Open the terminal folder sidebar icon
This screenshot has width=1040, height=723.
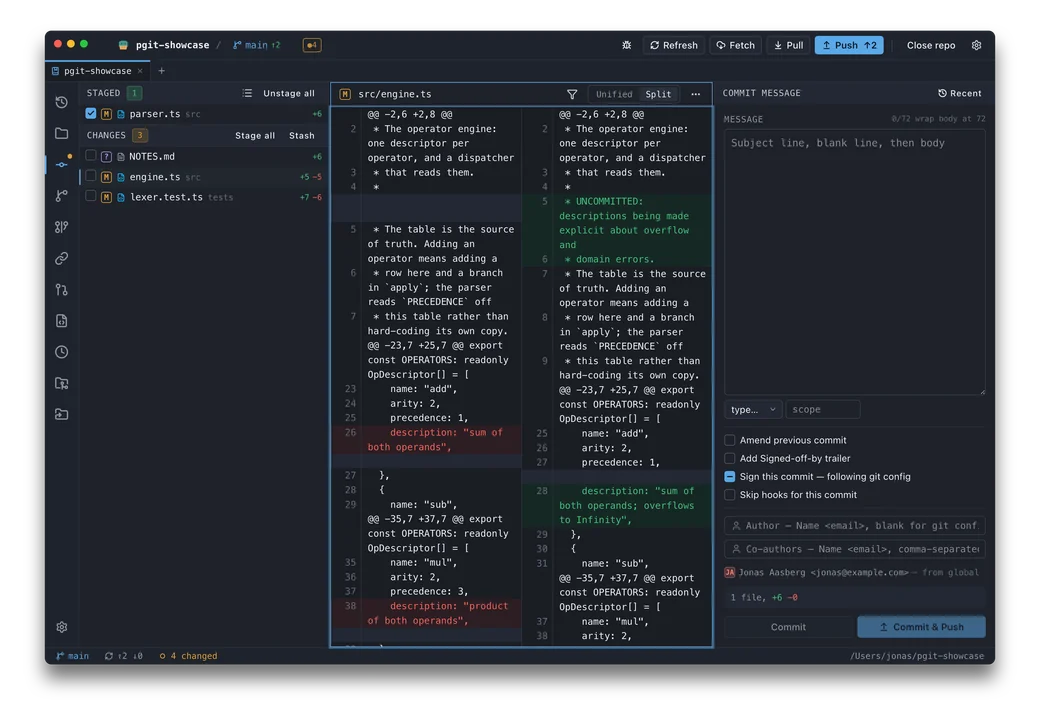tap(62, 415)
